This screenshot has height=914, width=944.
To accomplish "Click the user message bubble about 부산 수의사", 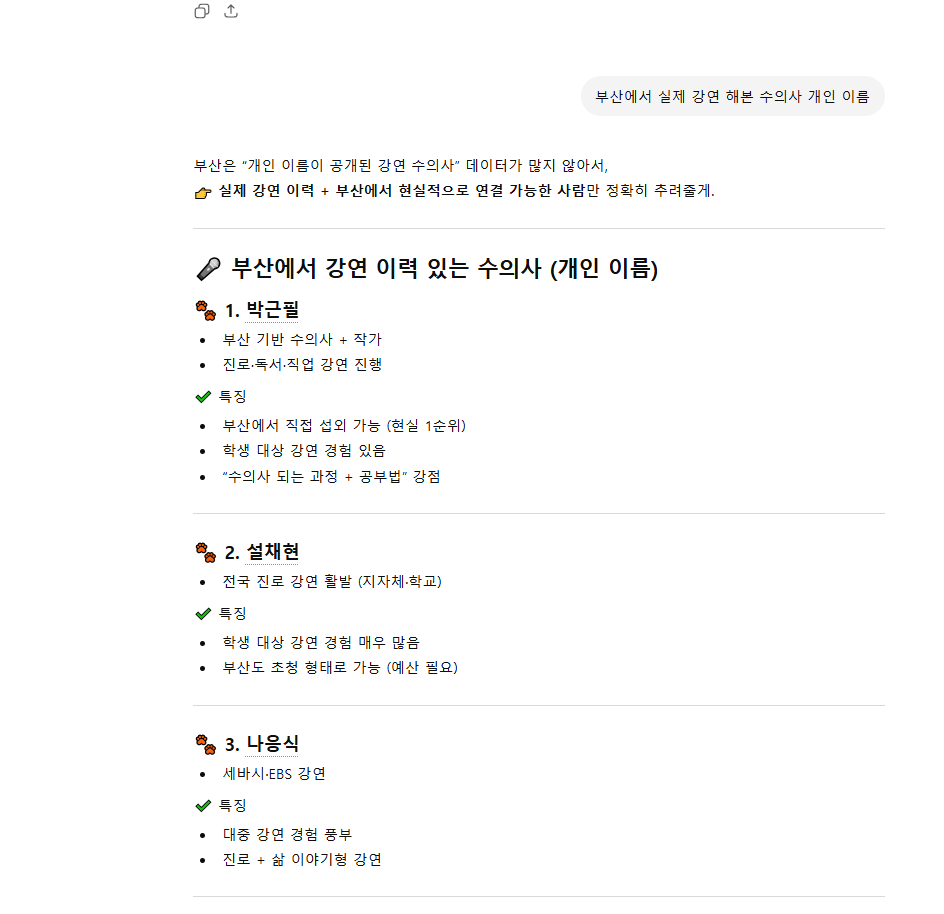I will (732, 96).
